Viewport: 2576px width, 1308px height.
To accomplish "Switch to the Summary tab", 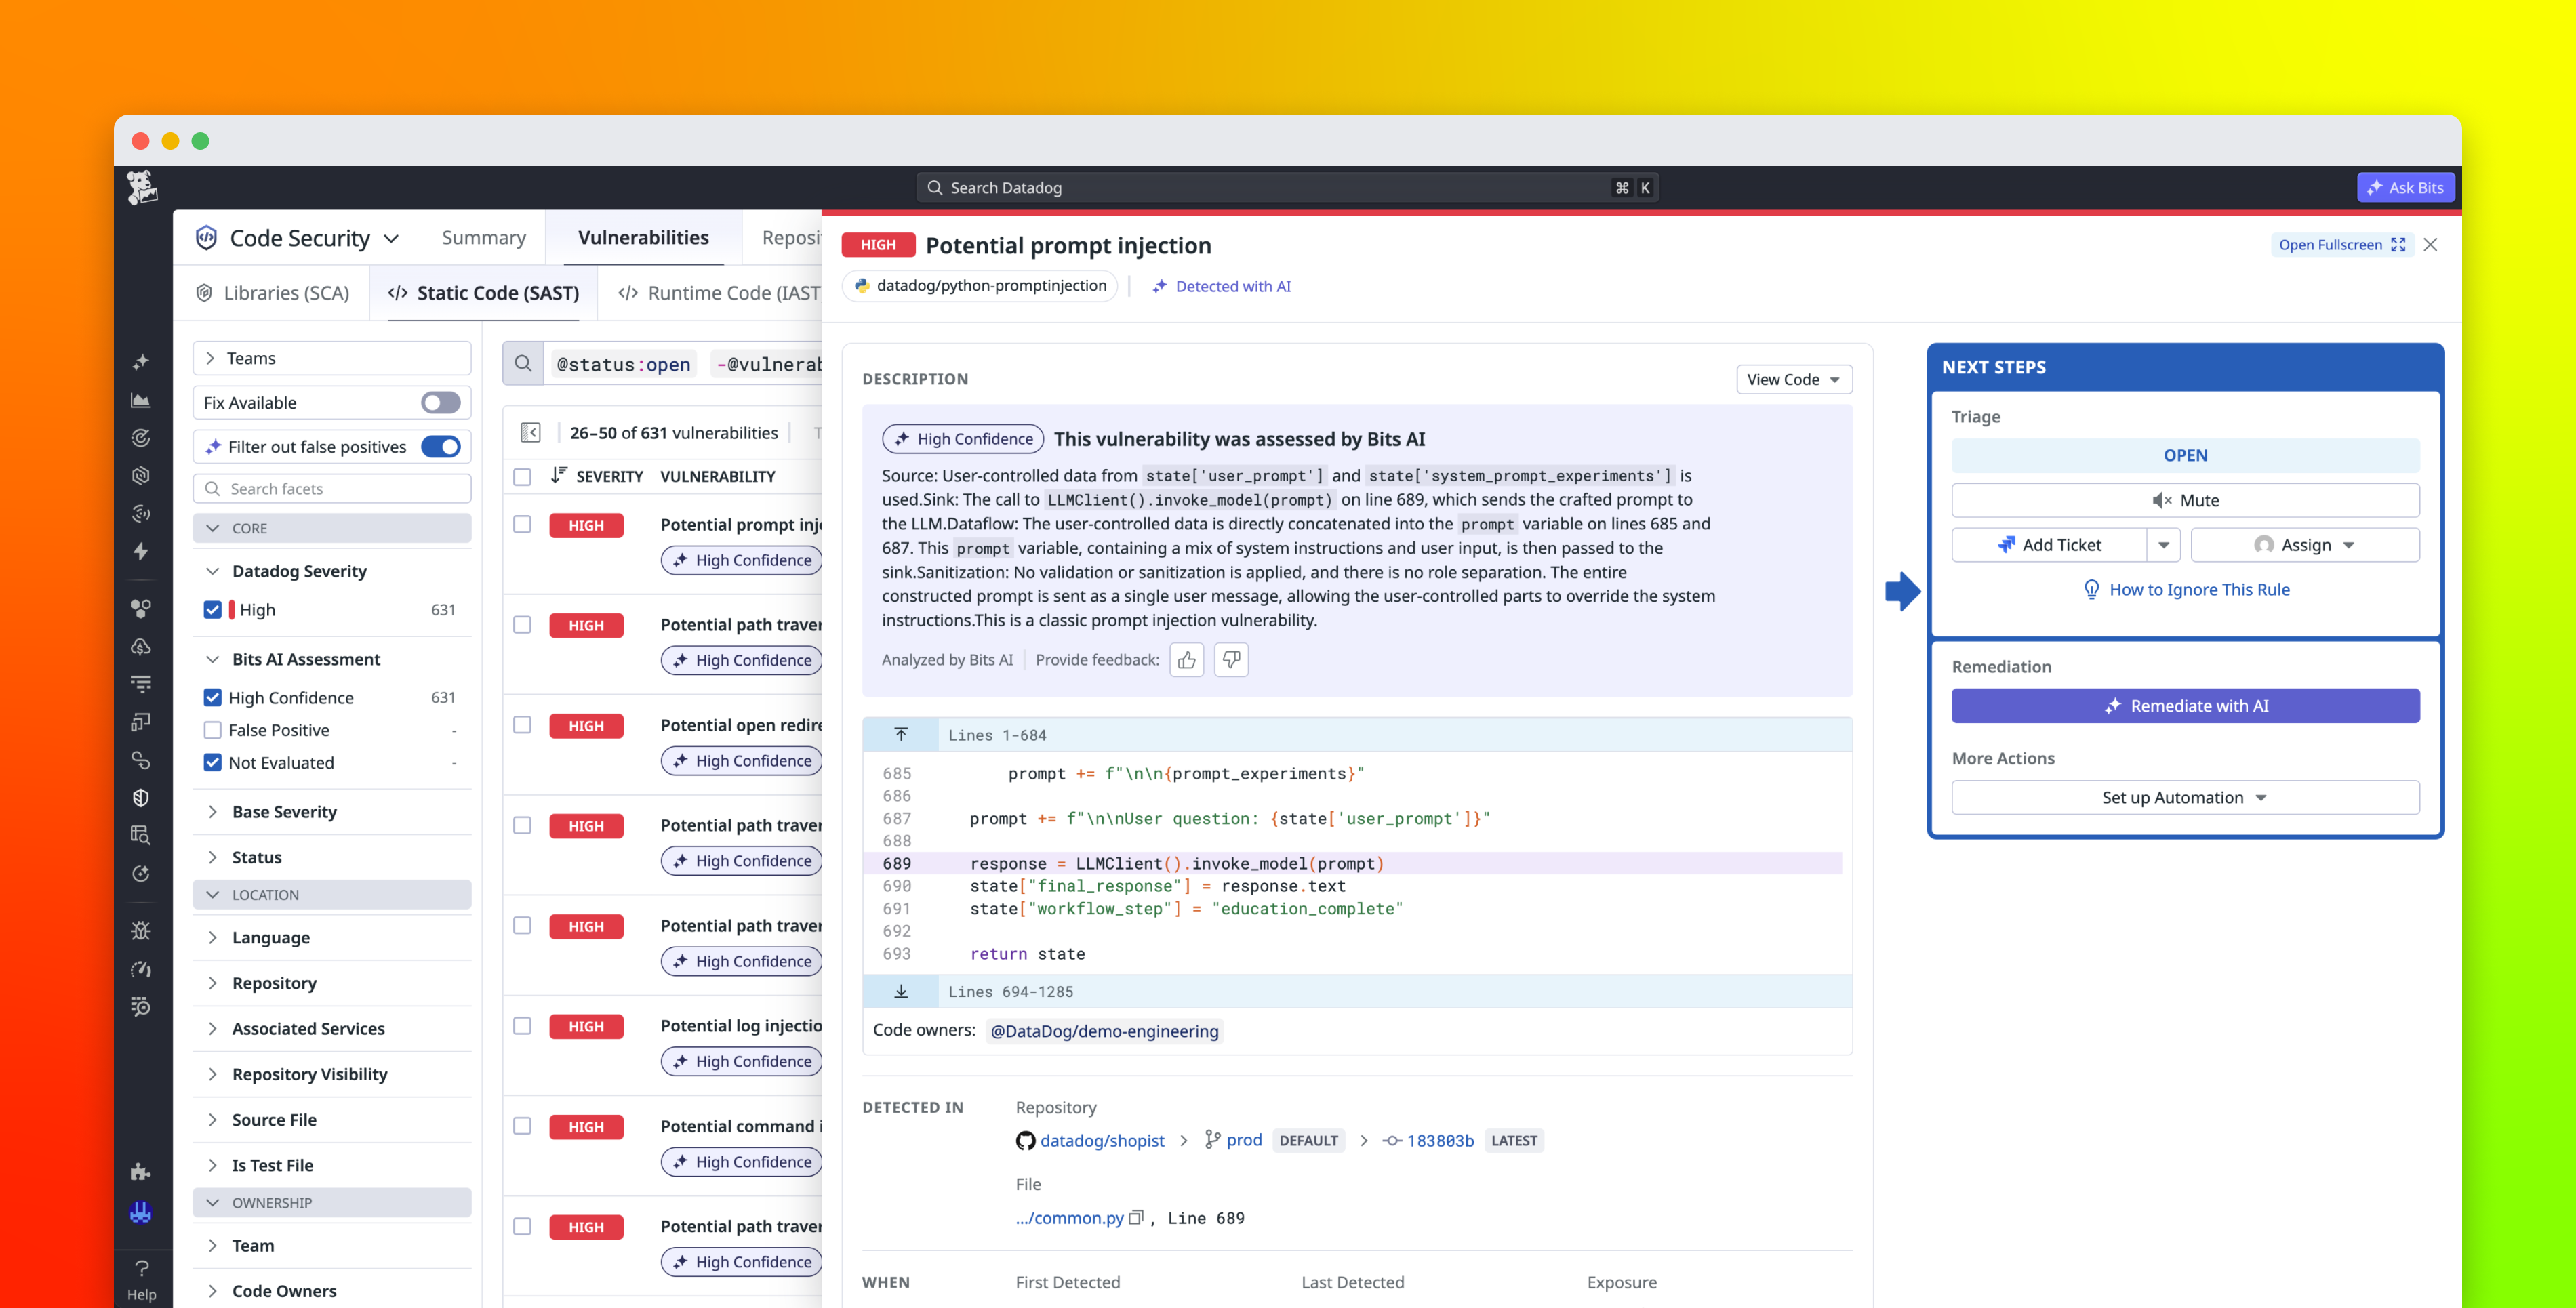I will [484, 238].
